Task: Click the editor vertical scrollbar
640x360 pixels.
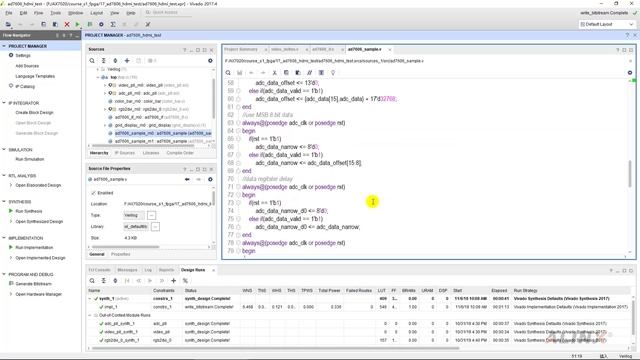Action: coord(630,173)
